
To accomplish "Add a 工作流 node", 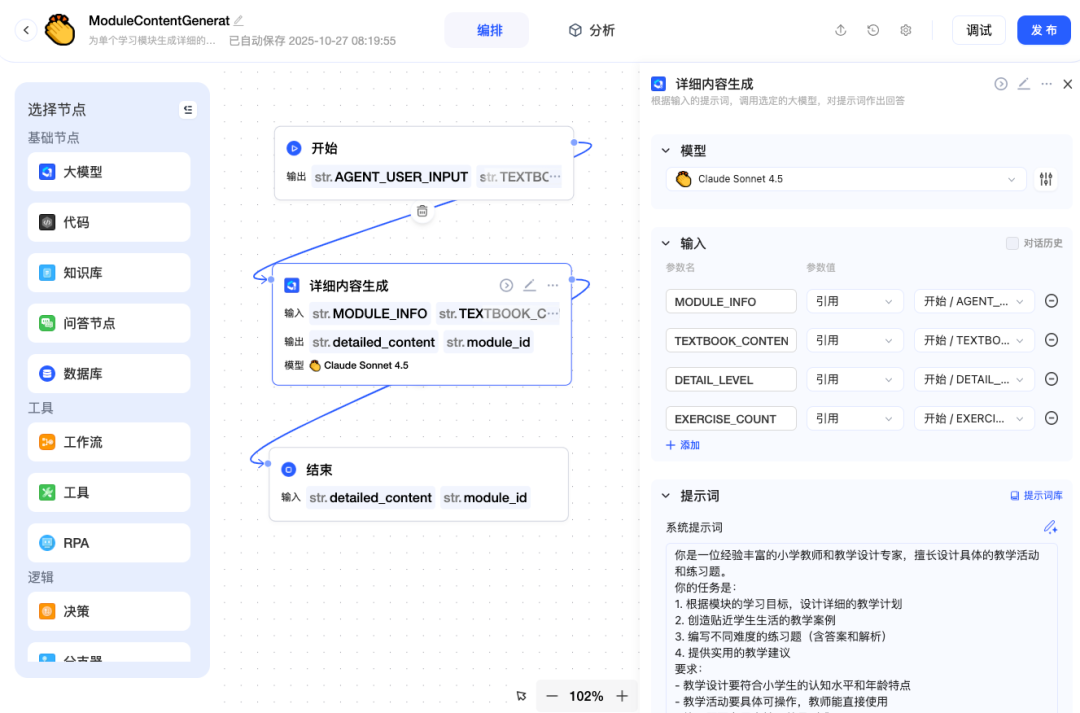I will point(109,442).
